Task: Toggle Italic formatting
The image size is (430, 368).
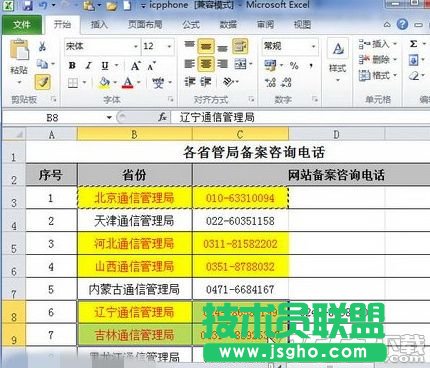Action: [88, 65]
